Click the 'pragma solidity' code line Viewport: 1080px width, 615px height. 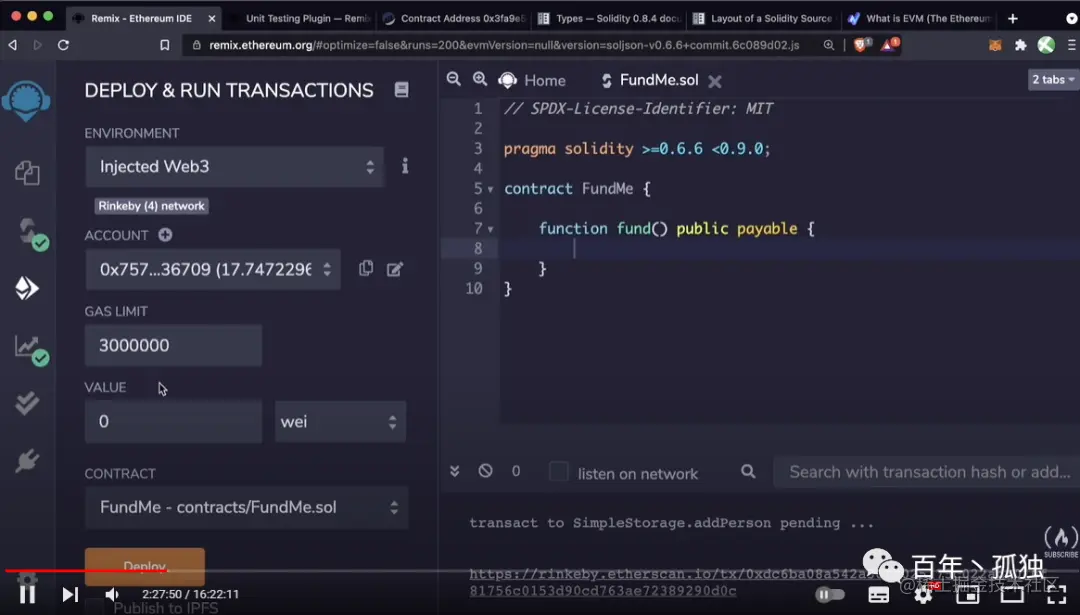[636, 149]
